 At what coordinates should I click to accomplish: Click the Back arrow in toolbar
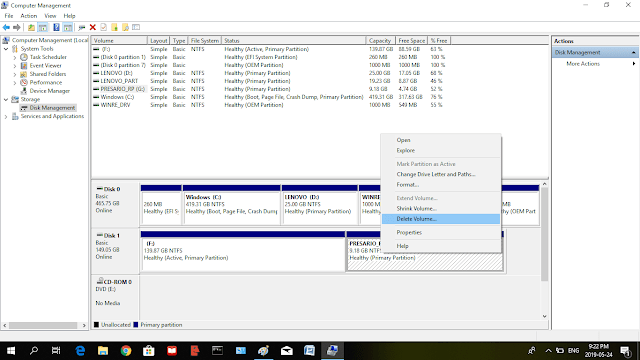(6, 27)
